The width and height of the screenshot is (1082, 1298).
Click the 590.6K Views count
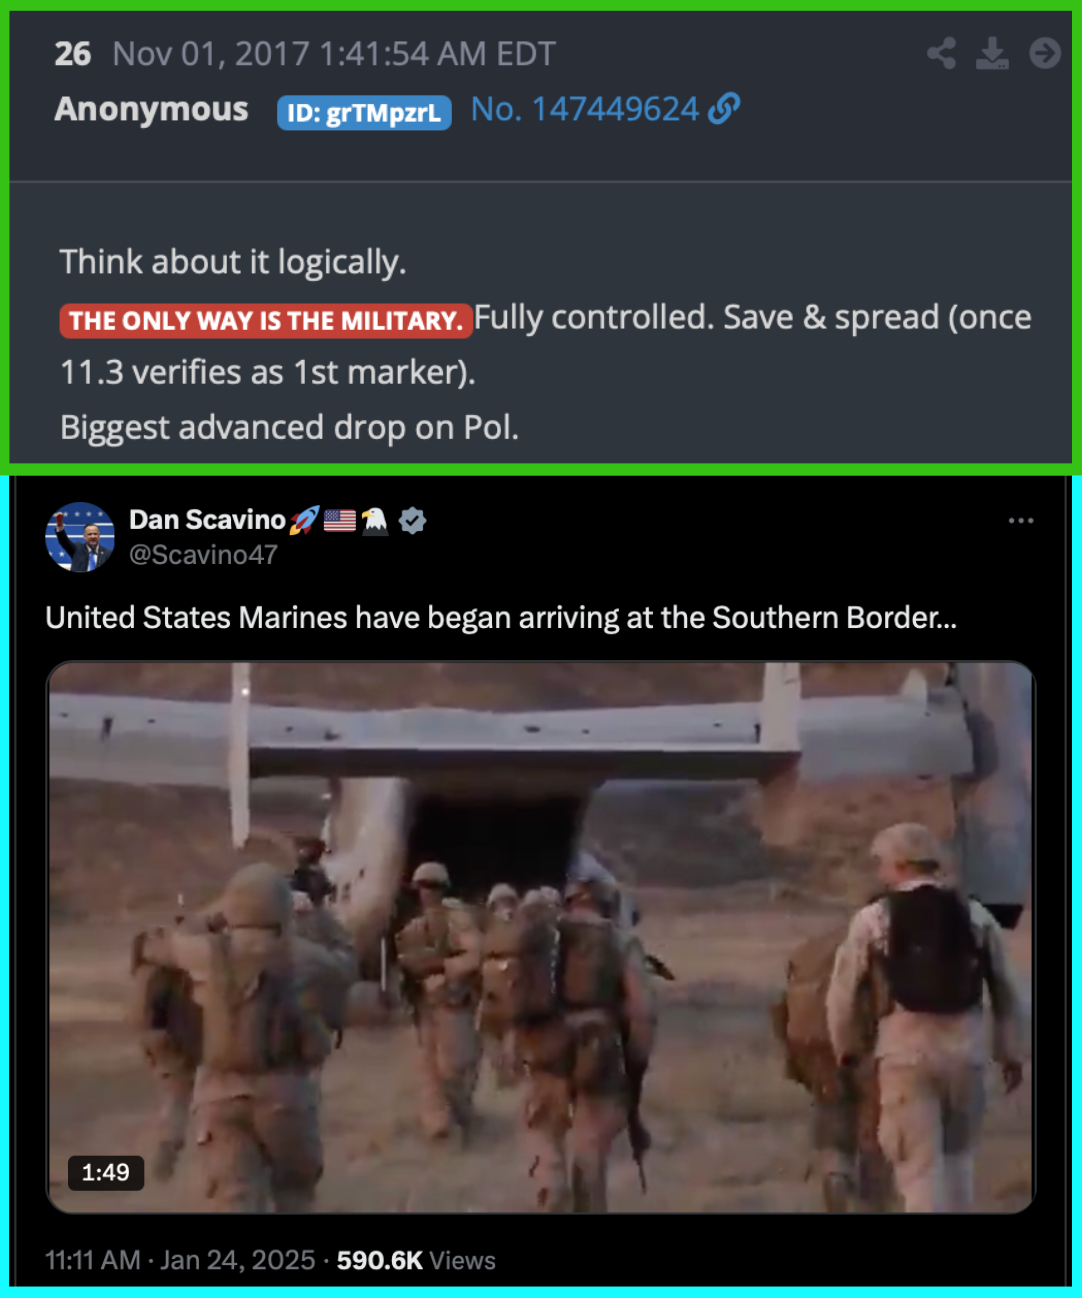[416, 1260]
